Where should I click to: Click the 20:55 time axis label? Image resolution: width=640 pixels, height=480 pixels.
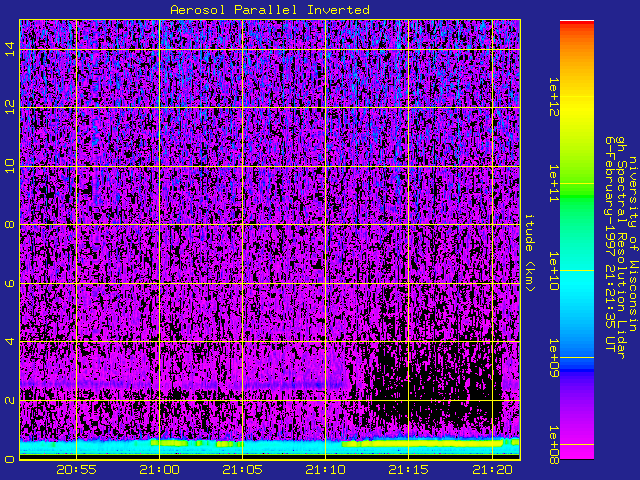click(76, 470)
